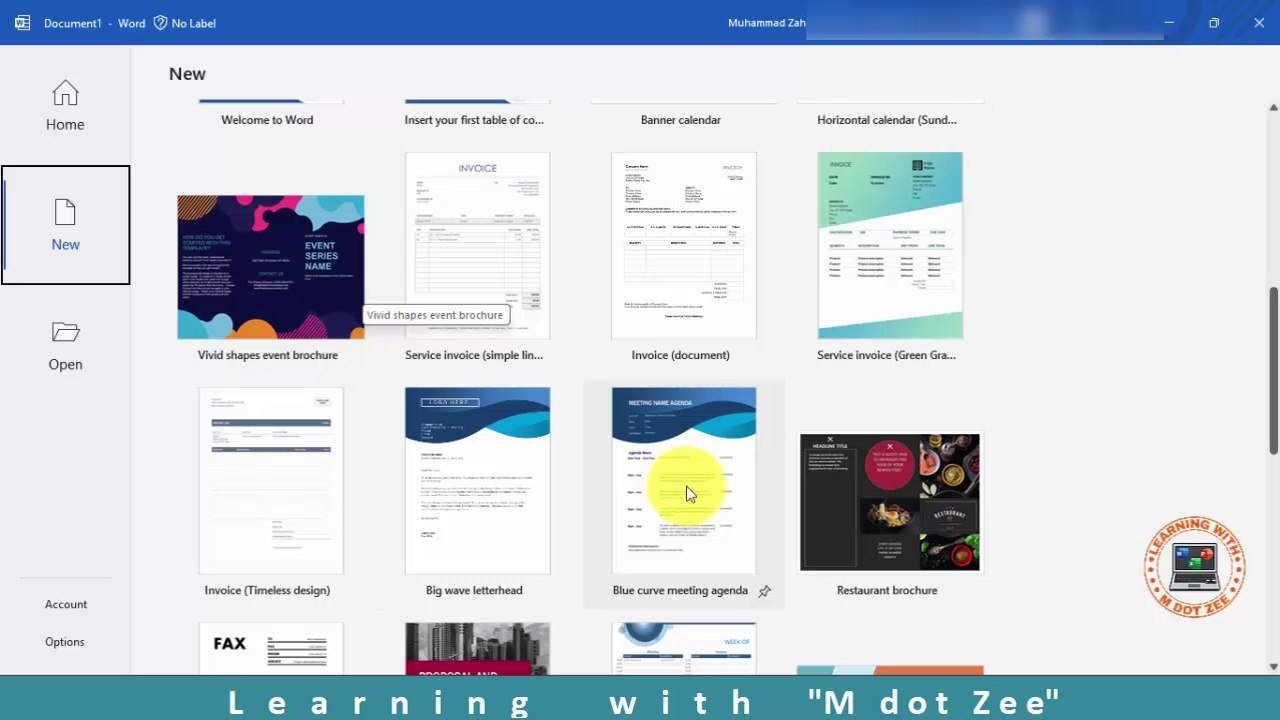Open the week planner template thumbnail
Viewport: 1280px width, 720px height.
(x=684, y=648)
